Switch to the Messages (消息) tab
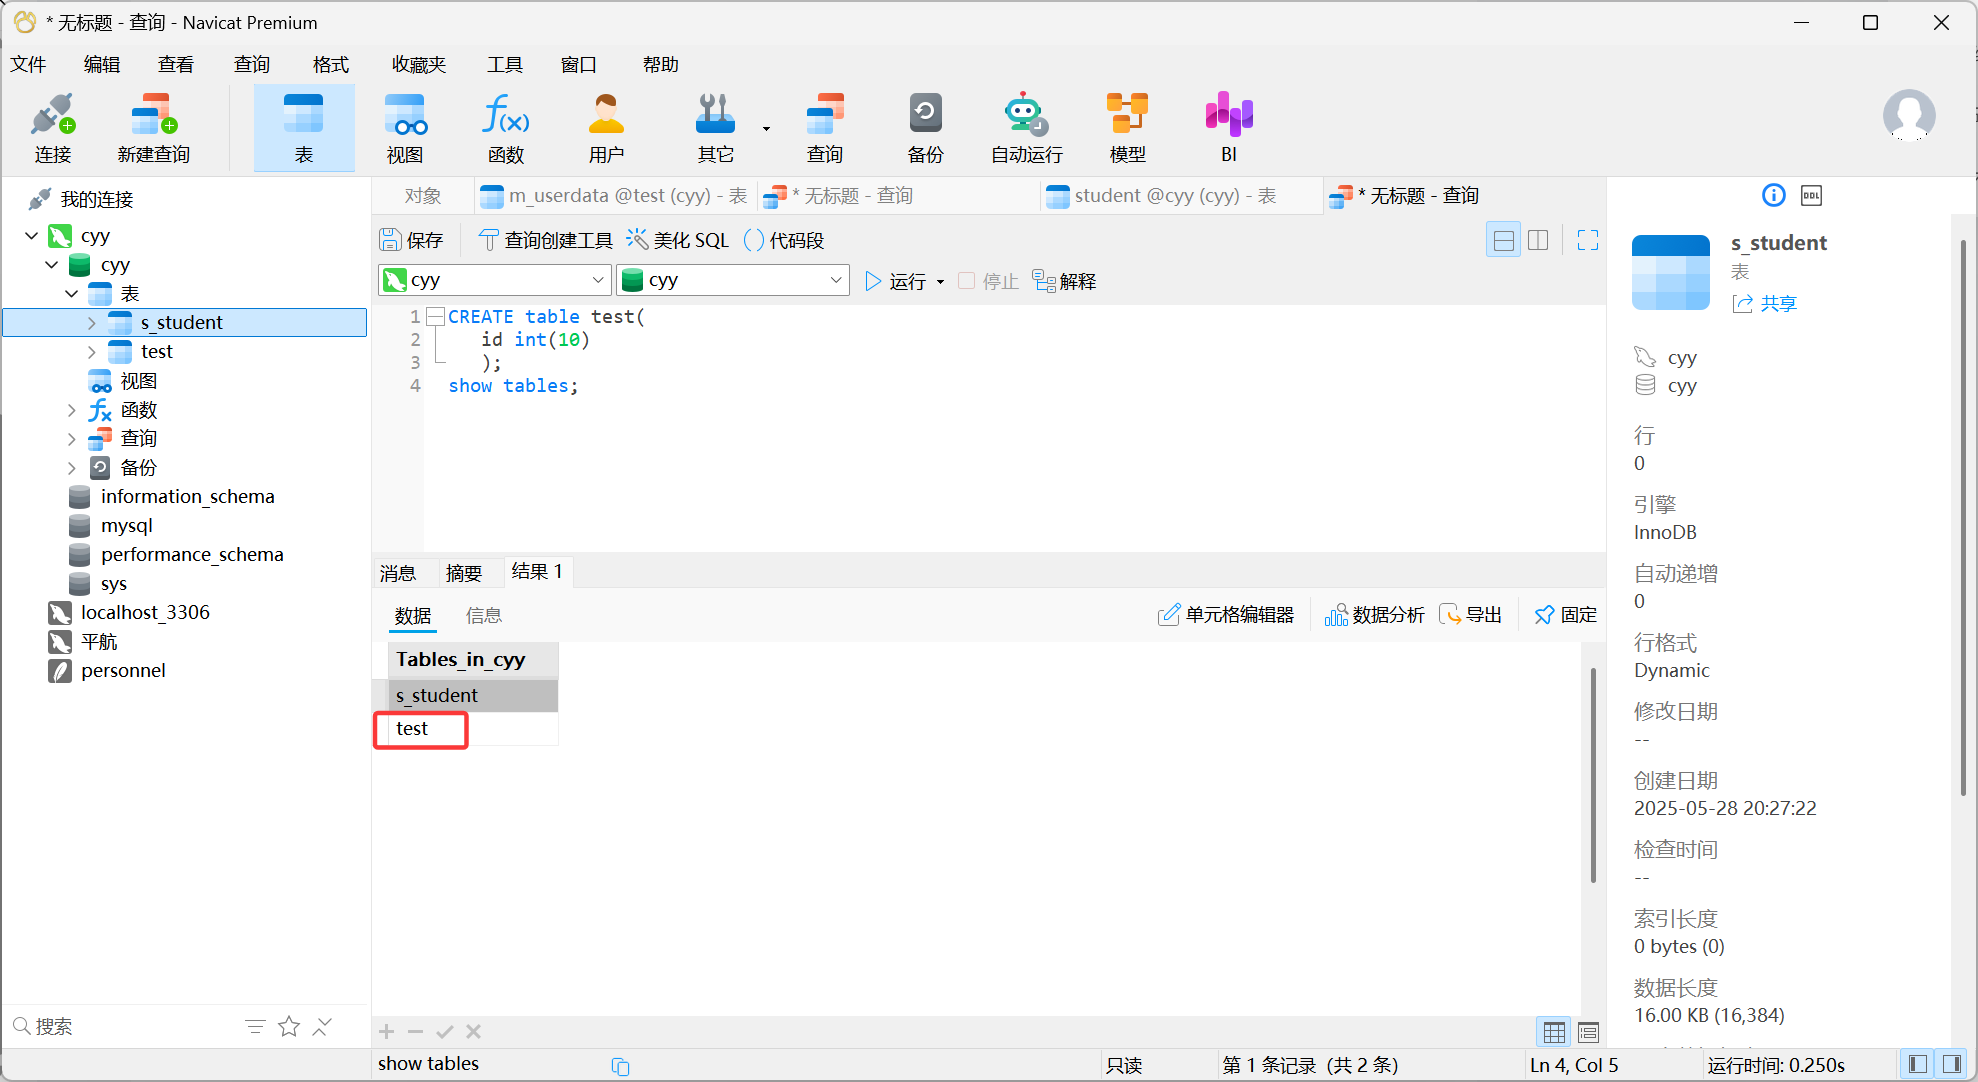1978x1082 pixels. click(x=398, y=573)
